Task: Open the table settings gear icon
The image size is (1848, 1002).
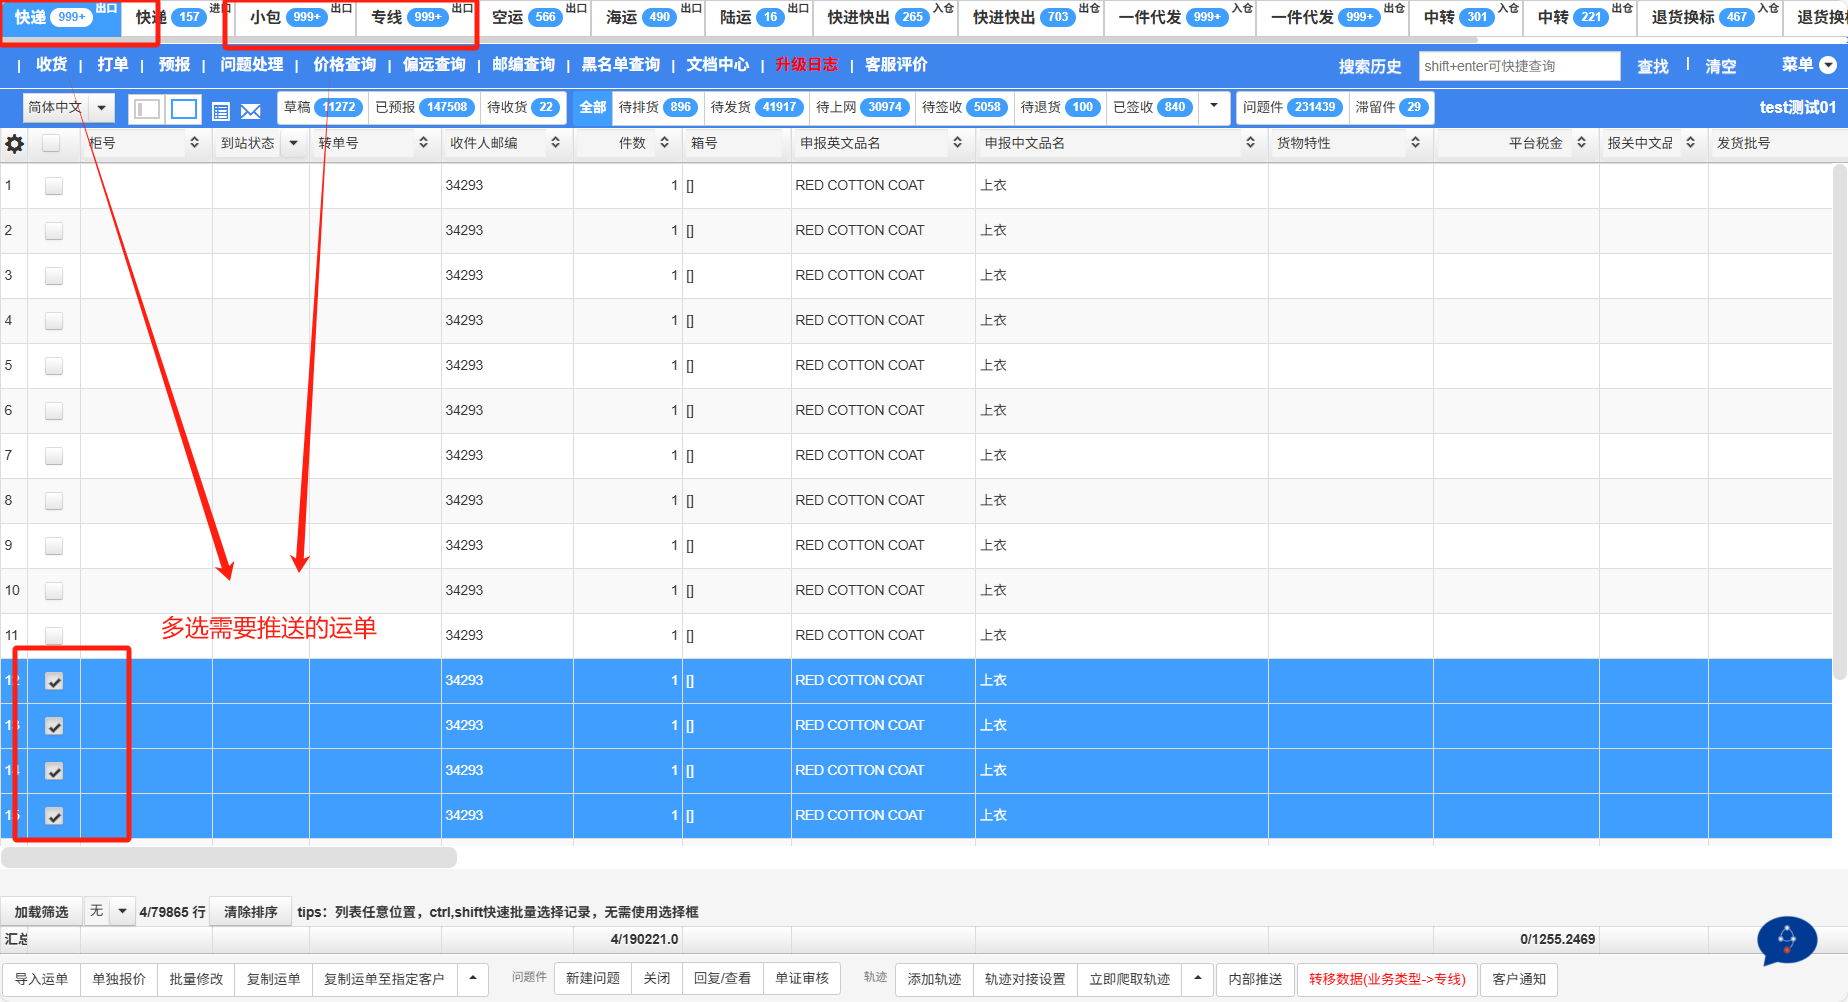Action: (x=15, y=144)
